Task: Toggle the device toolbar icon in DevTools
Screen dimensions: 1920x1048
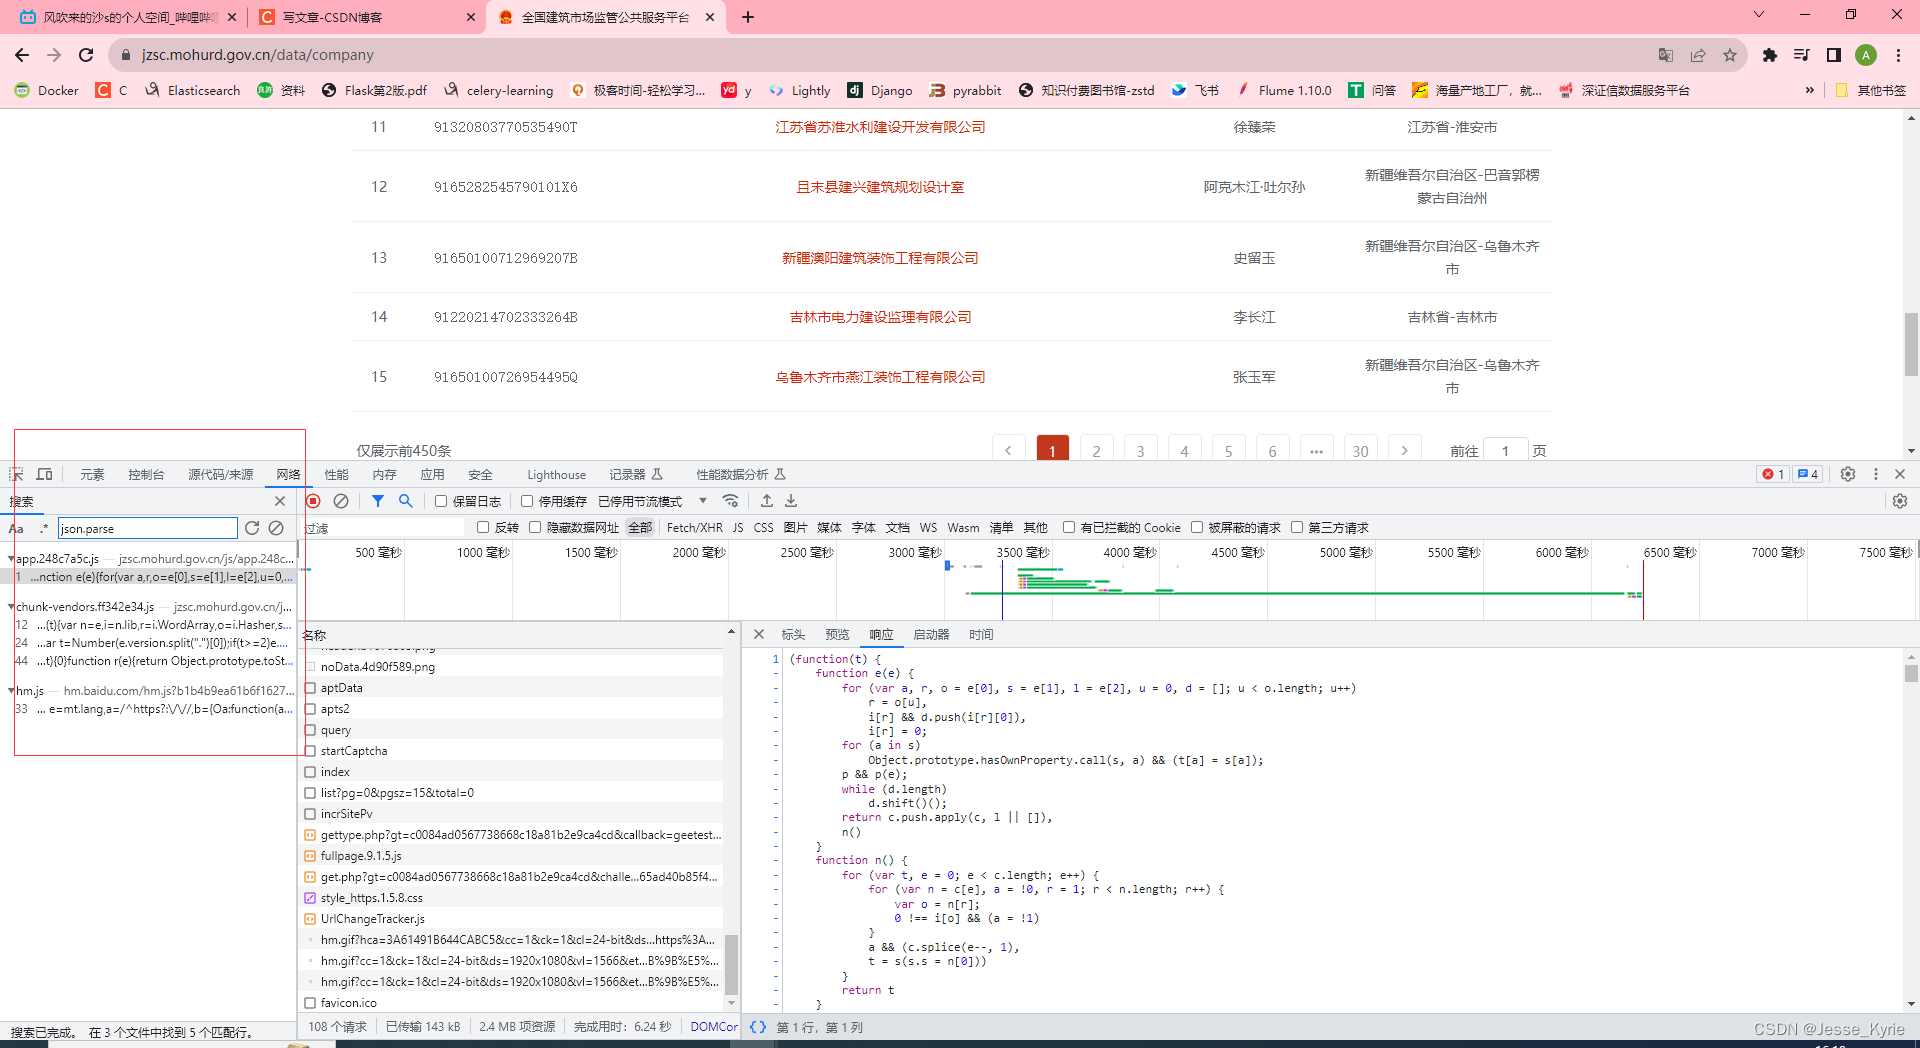Action: [x=45, y=474]
